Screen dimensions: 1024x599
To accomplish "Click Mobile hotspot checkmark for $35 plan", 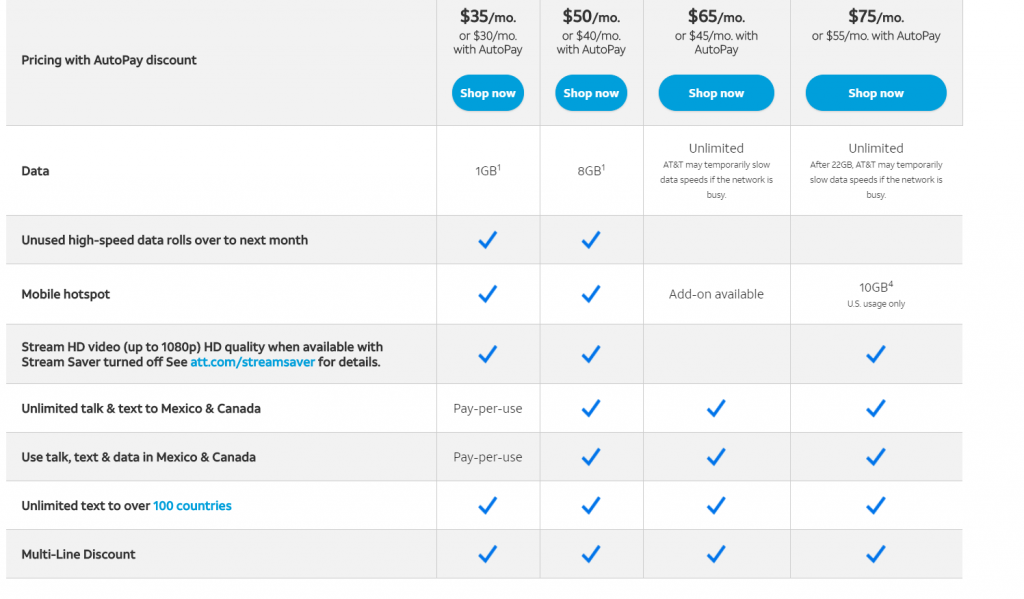I will [x=488, y=294].
